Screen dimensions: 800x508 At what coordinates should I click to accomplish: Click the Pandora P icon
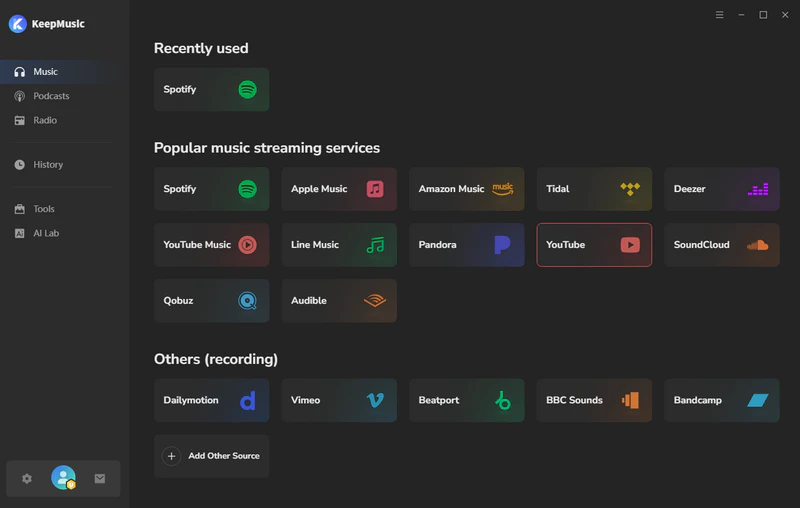(x=502, y=245)
